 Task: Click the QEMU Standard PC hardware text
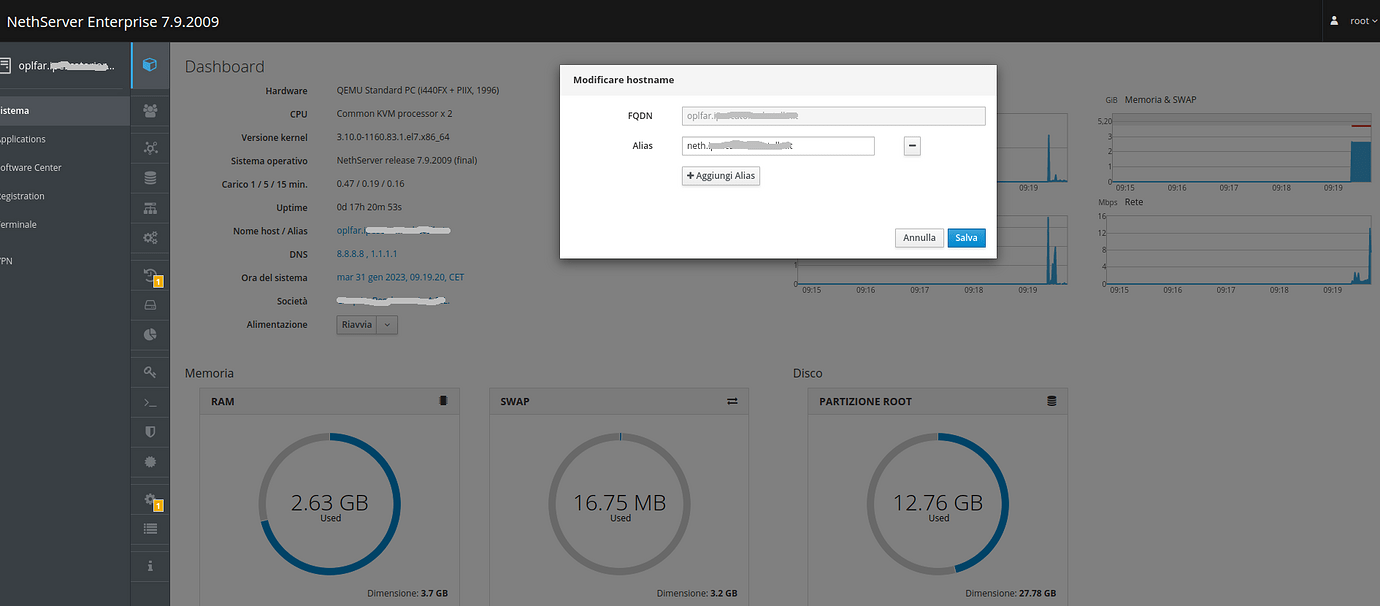[418, 90]
